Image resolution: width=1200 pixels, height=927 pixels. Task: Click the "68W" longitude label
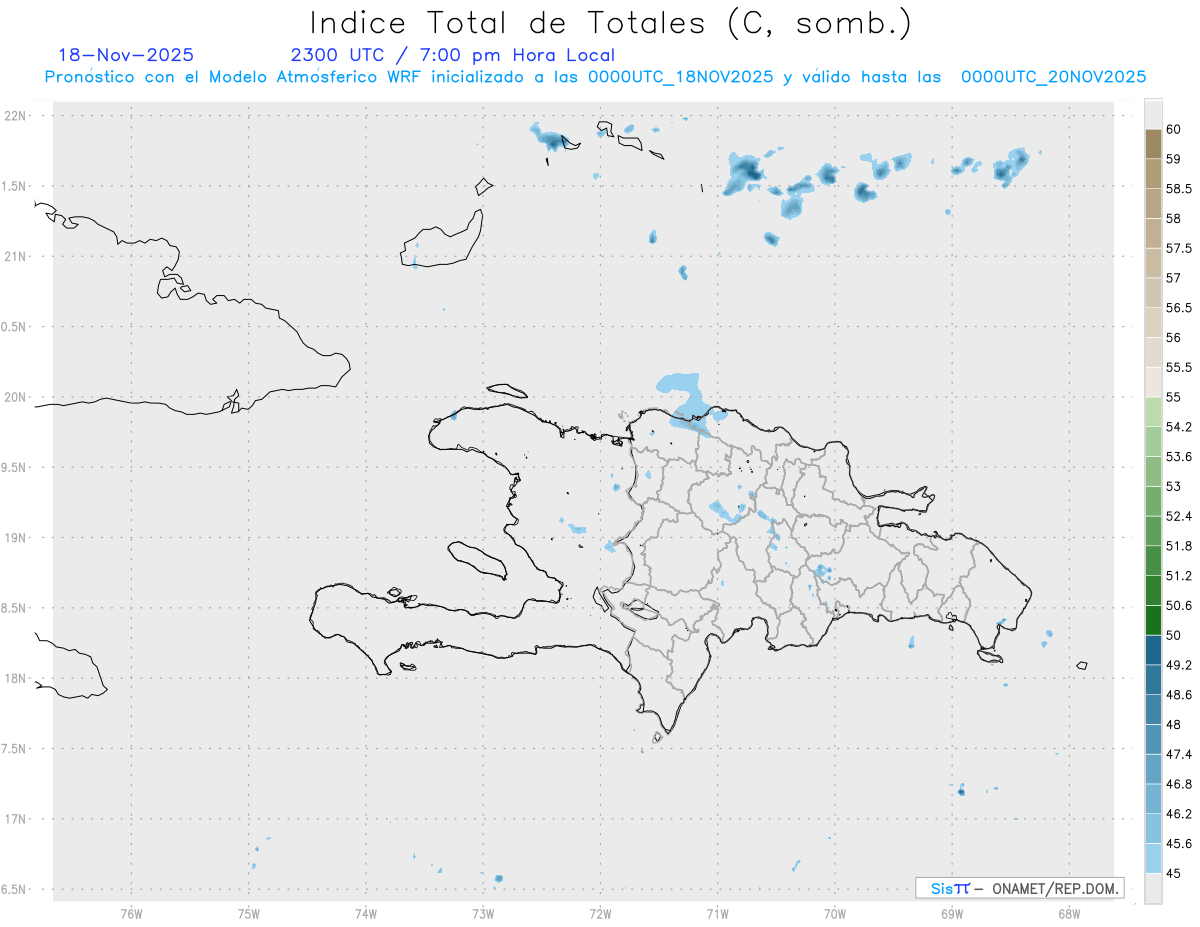(1069, 913)
